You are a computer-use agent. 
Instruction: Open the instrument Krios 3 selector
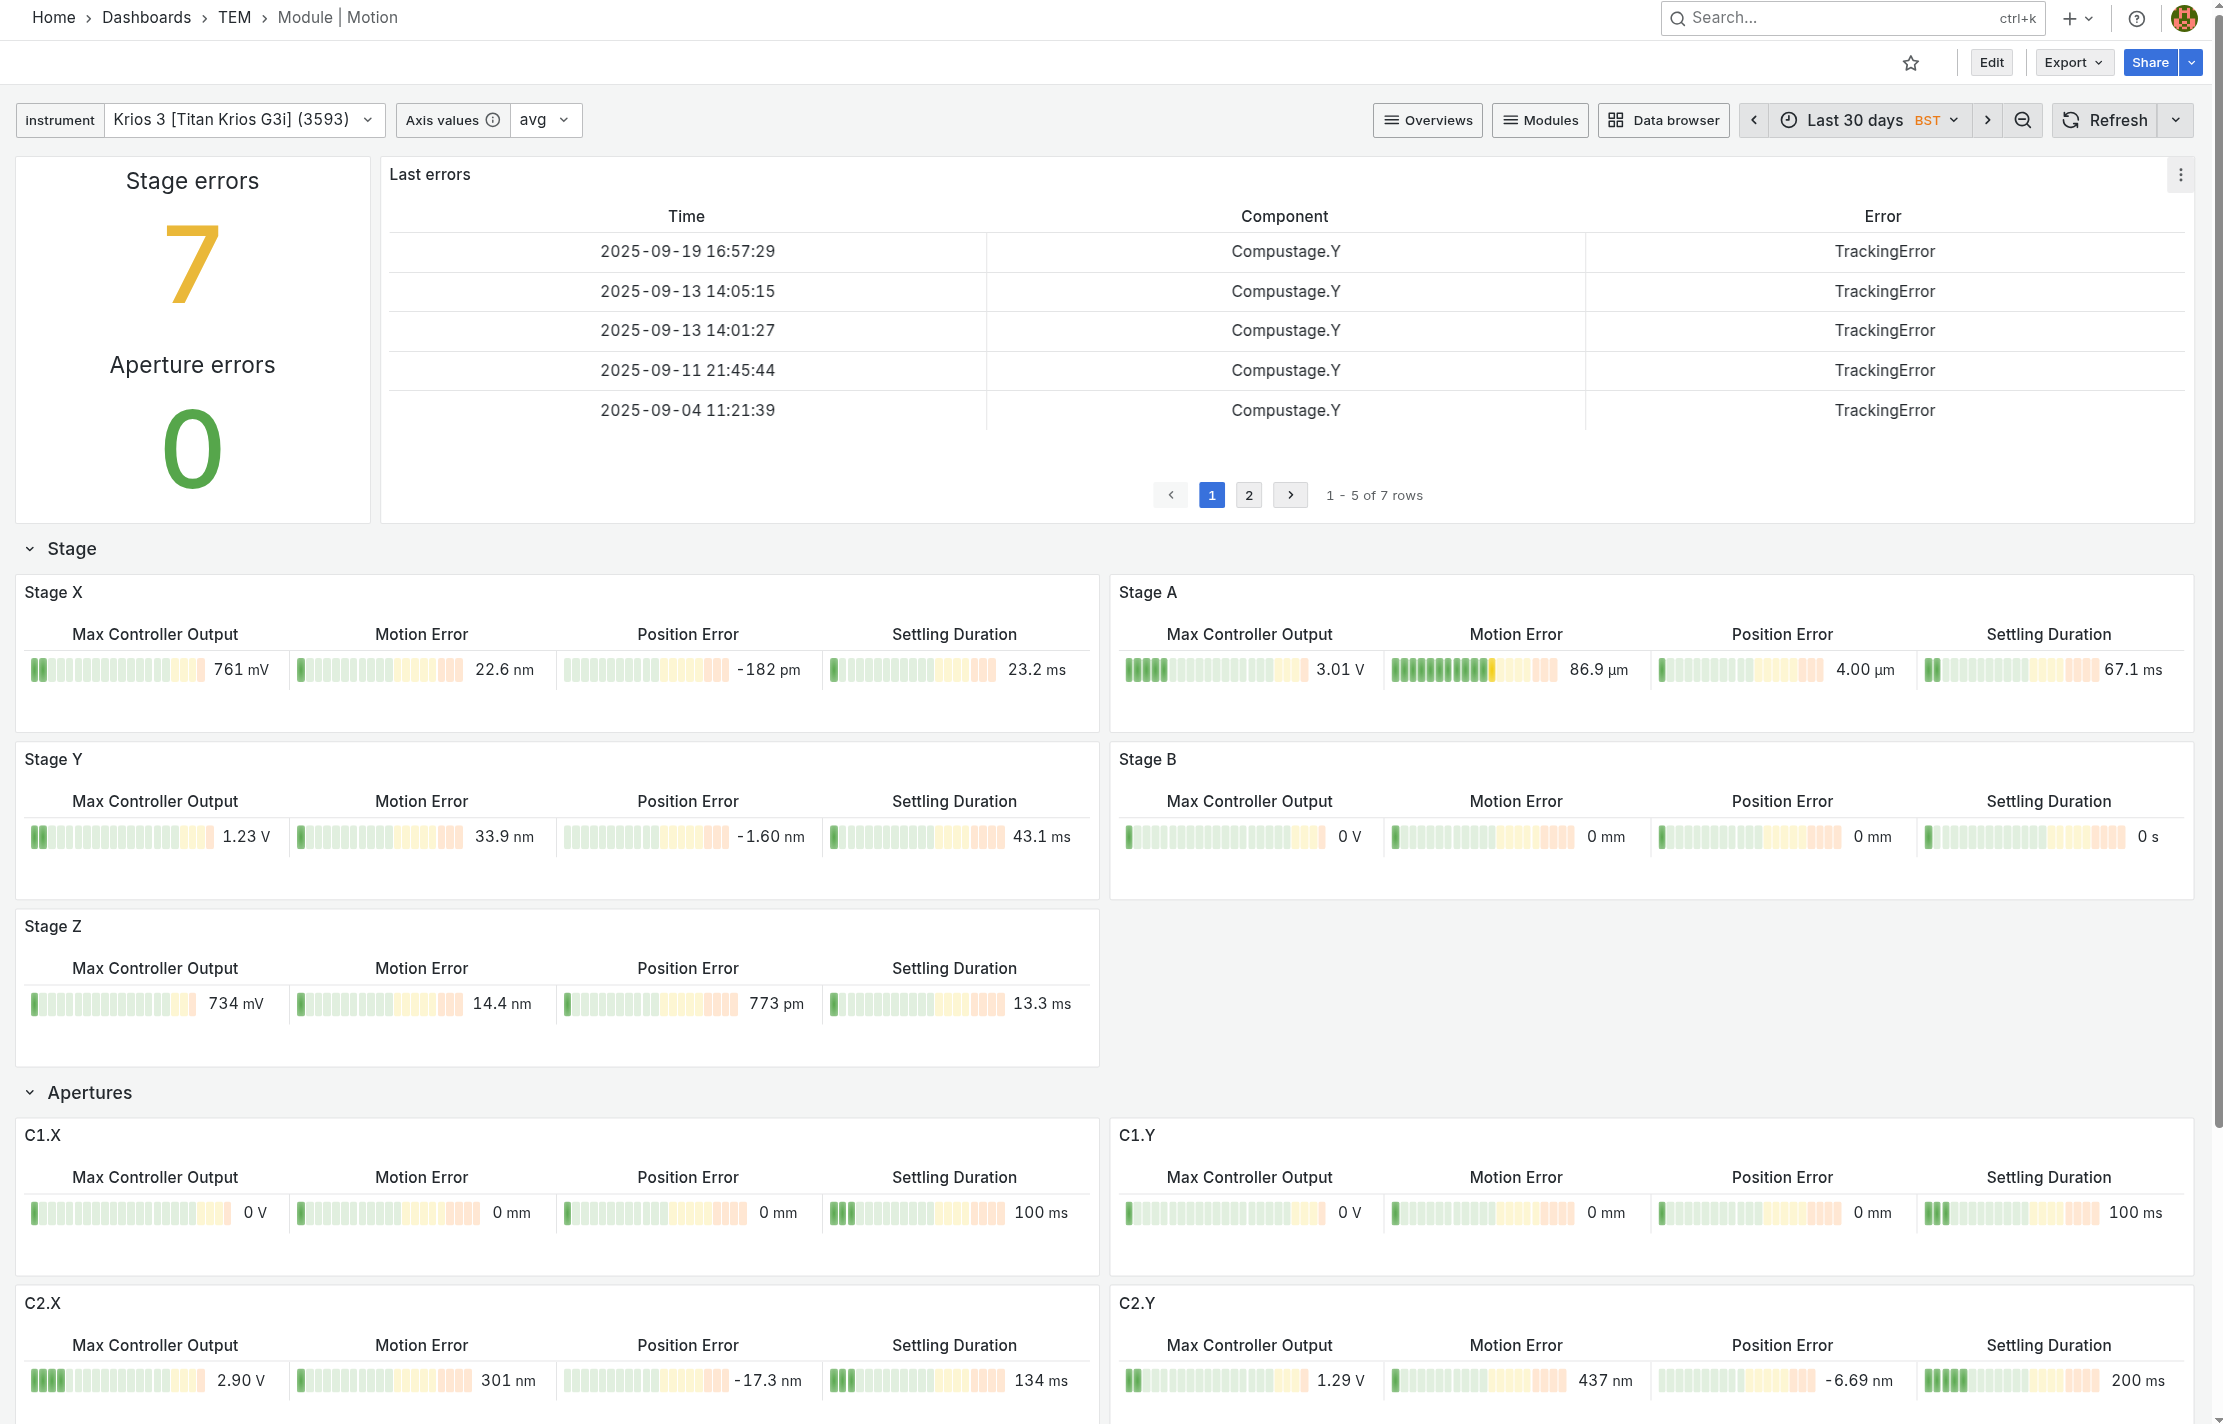pos(244,120)
